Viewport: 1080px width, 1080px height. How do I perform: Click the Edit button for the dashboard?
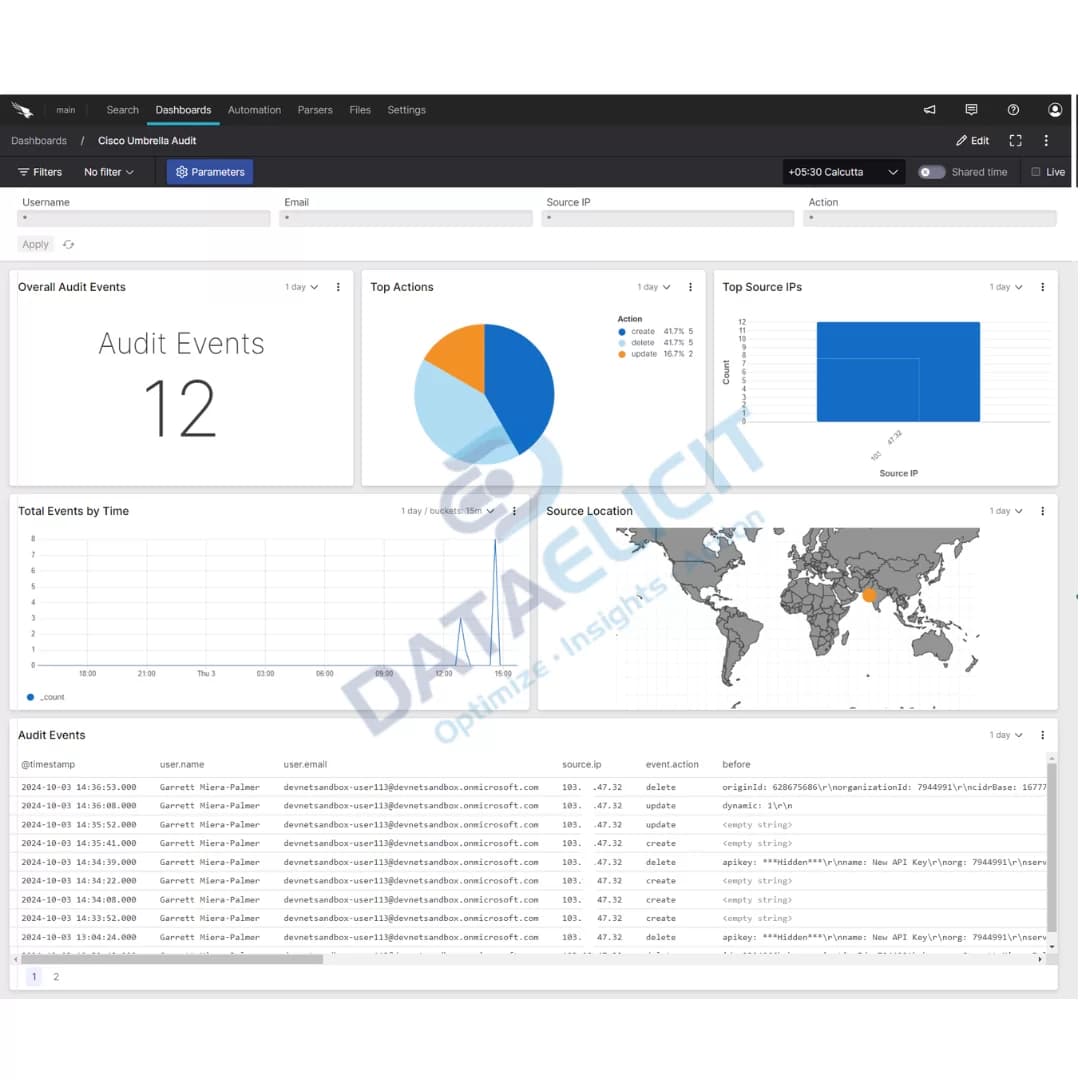971,140
